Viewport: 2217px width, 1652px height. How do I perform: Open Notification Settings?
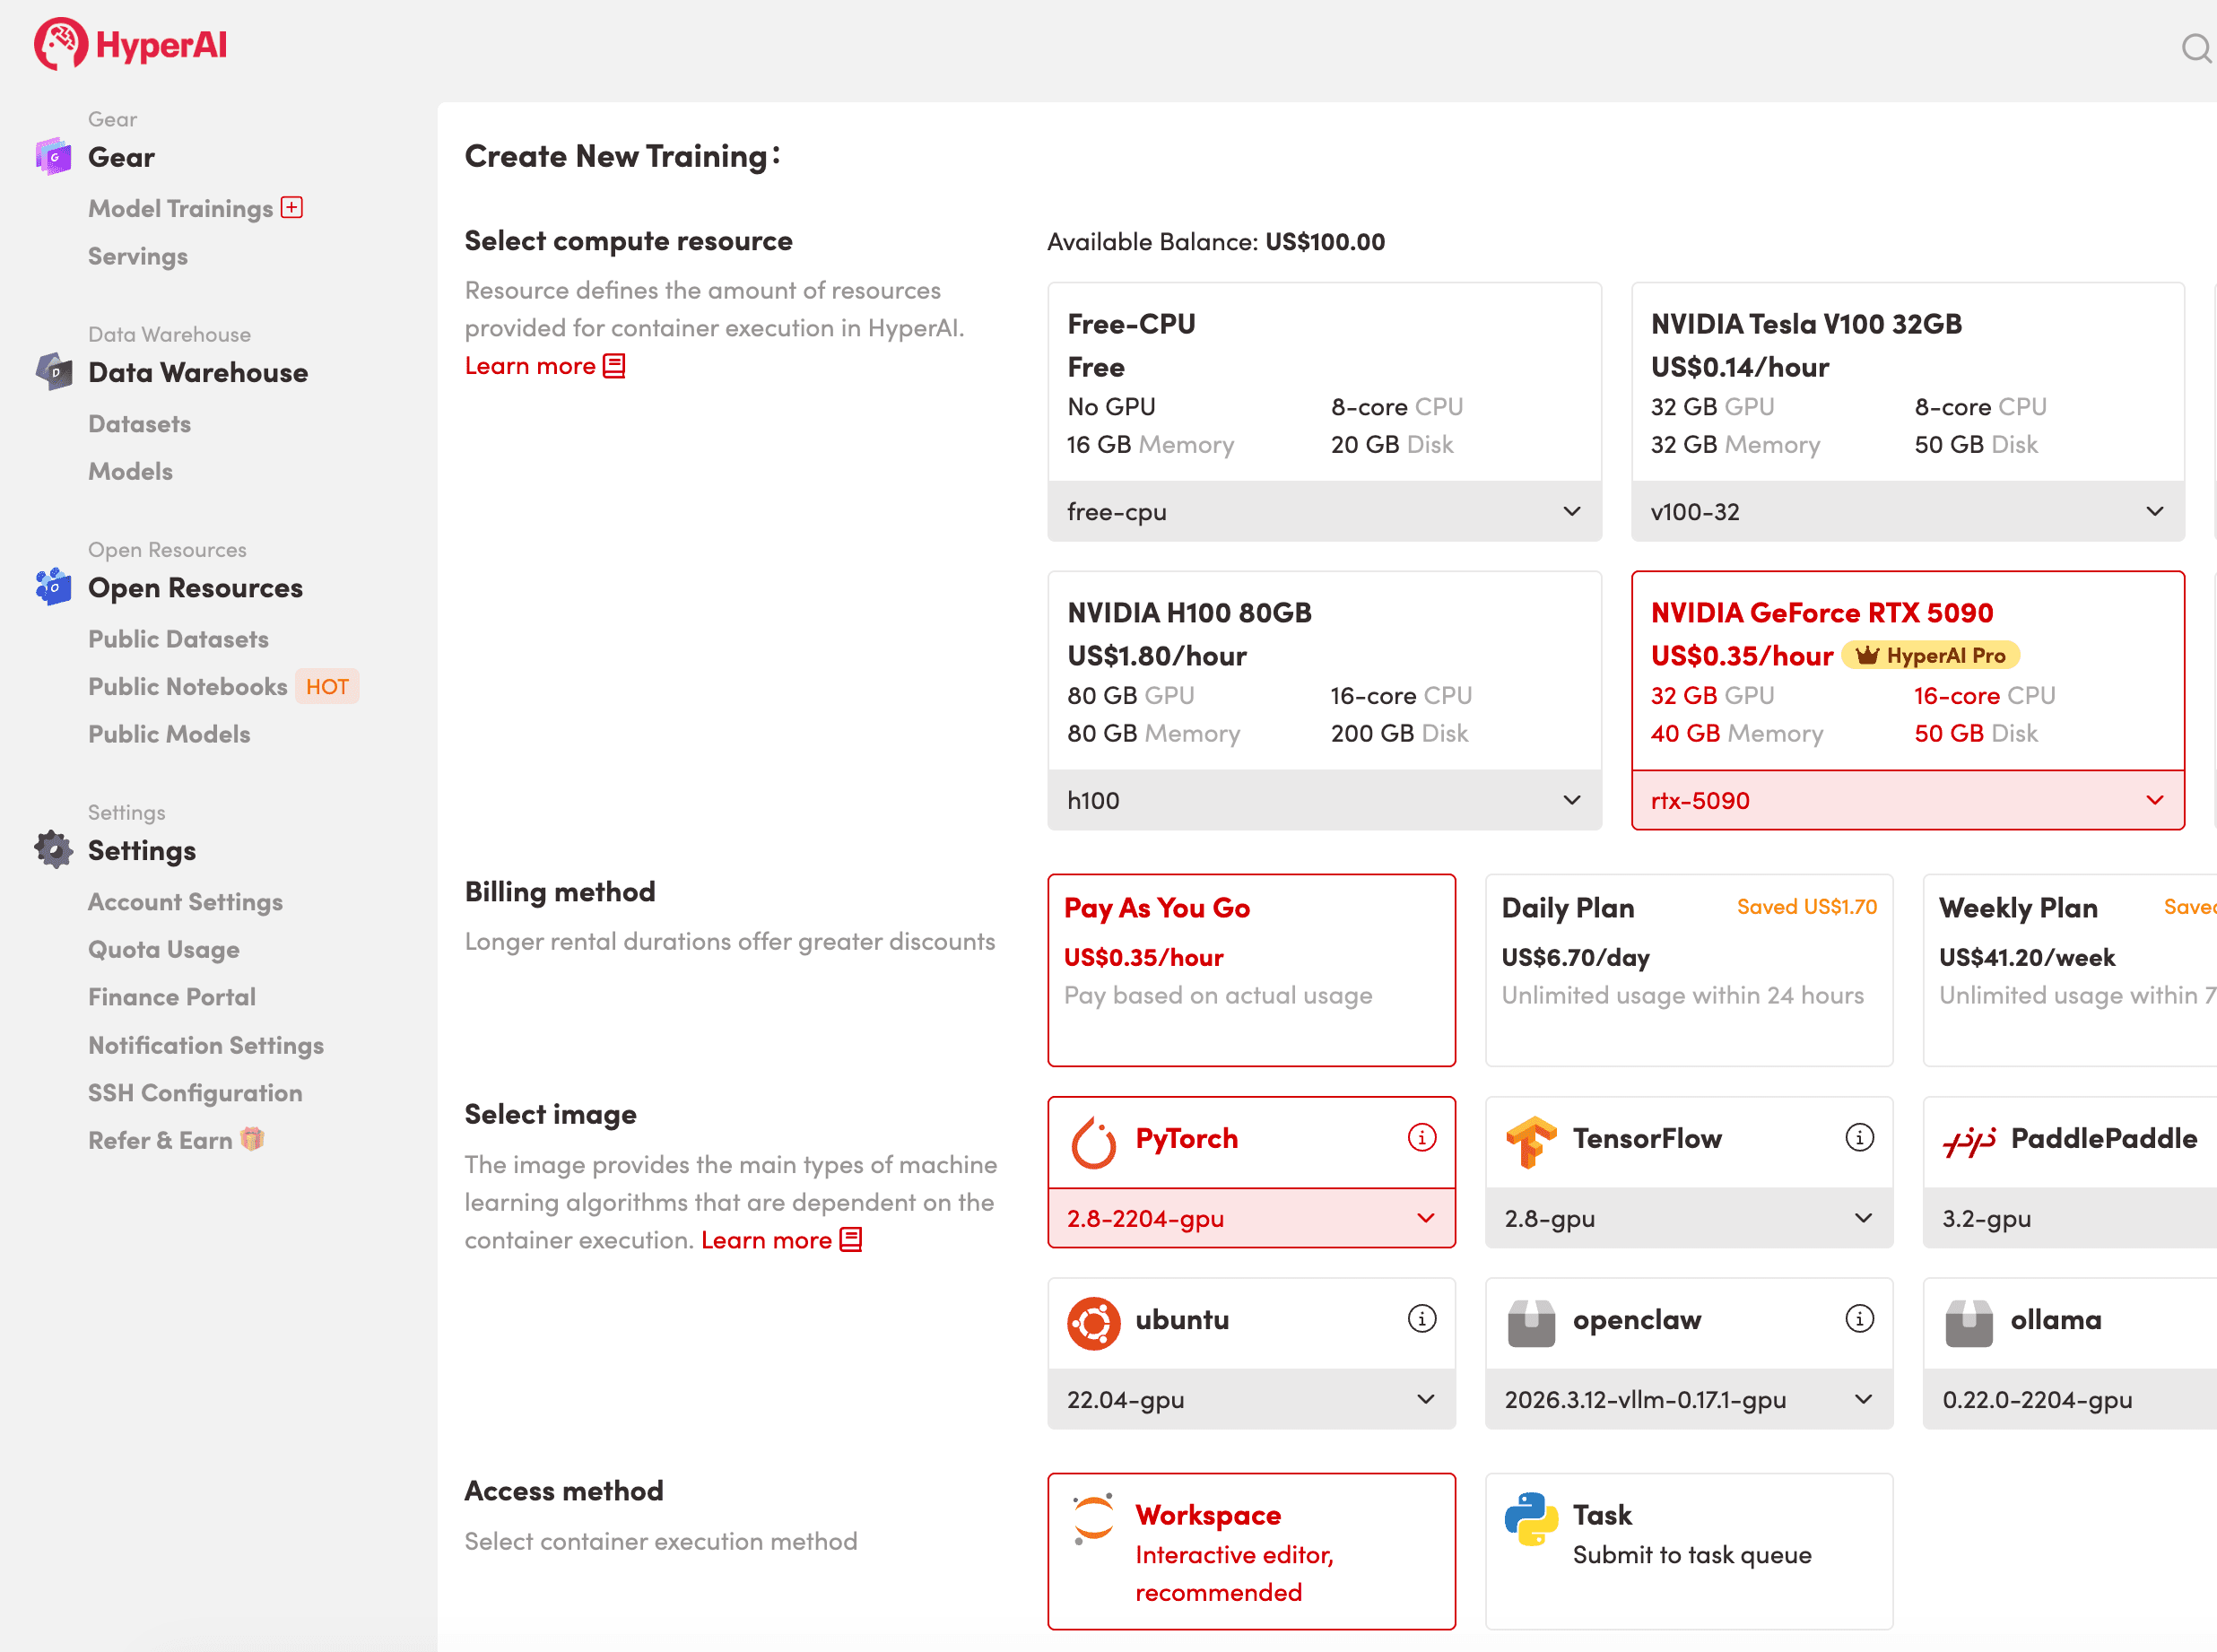206,1045
